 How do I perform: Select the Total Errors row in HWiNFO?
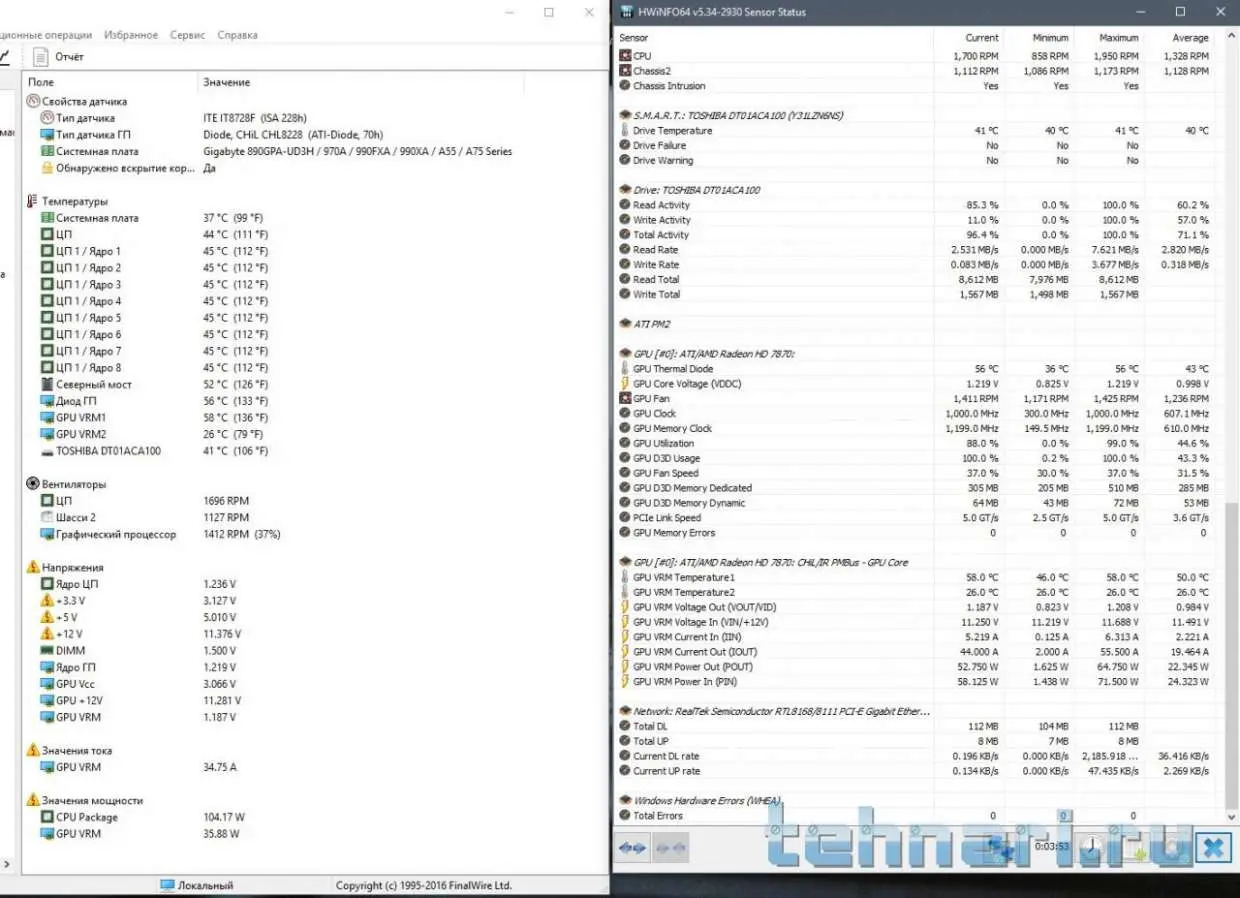pos(916,816)
